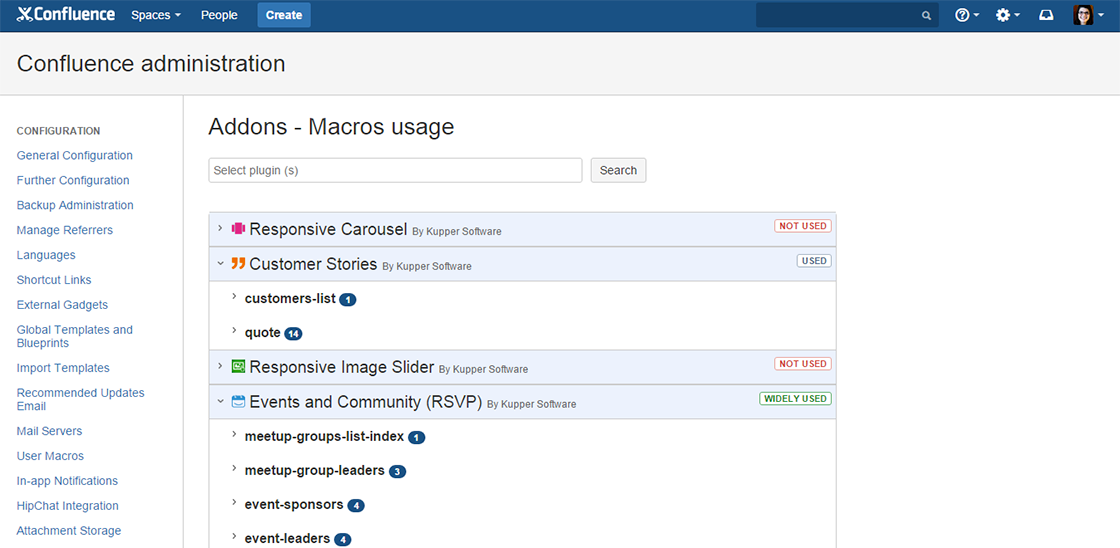Click the Customer Stories quote icon
Viewport: 1120px width, 548px height.
tap(238, 264)
